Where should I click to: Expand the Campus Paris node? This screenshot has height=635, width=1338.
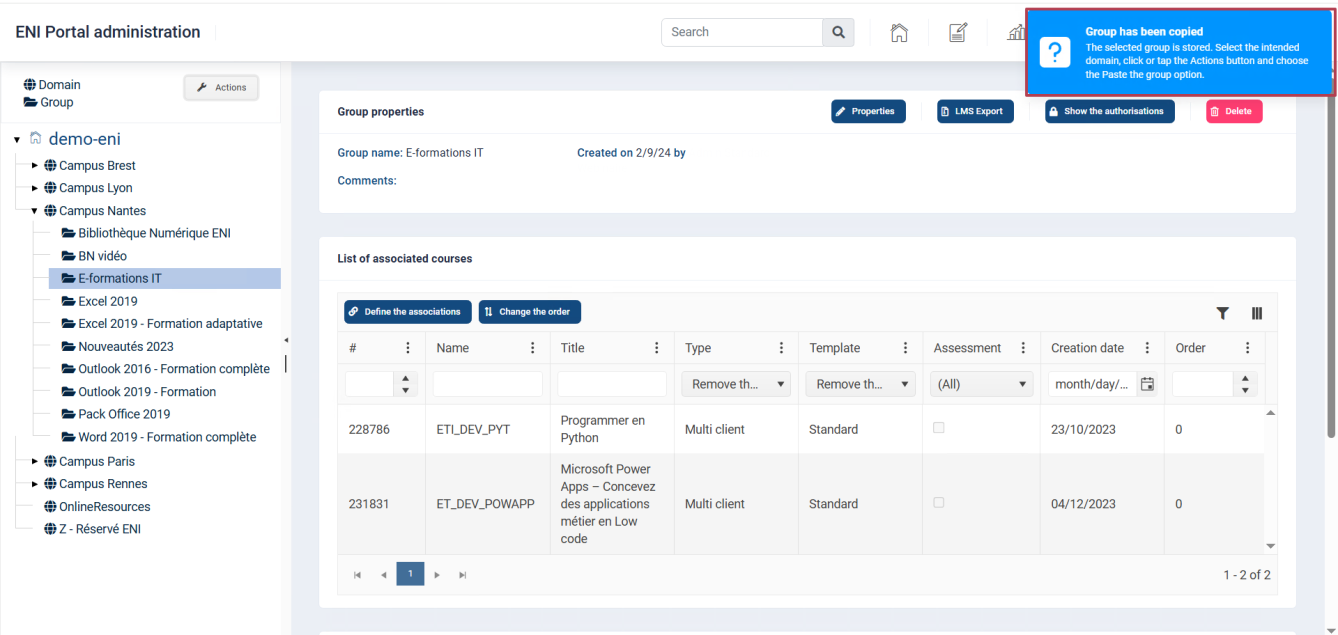(x=35, y=461)
